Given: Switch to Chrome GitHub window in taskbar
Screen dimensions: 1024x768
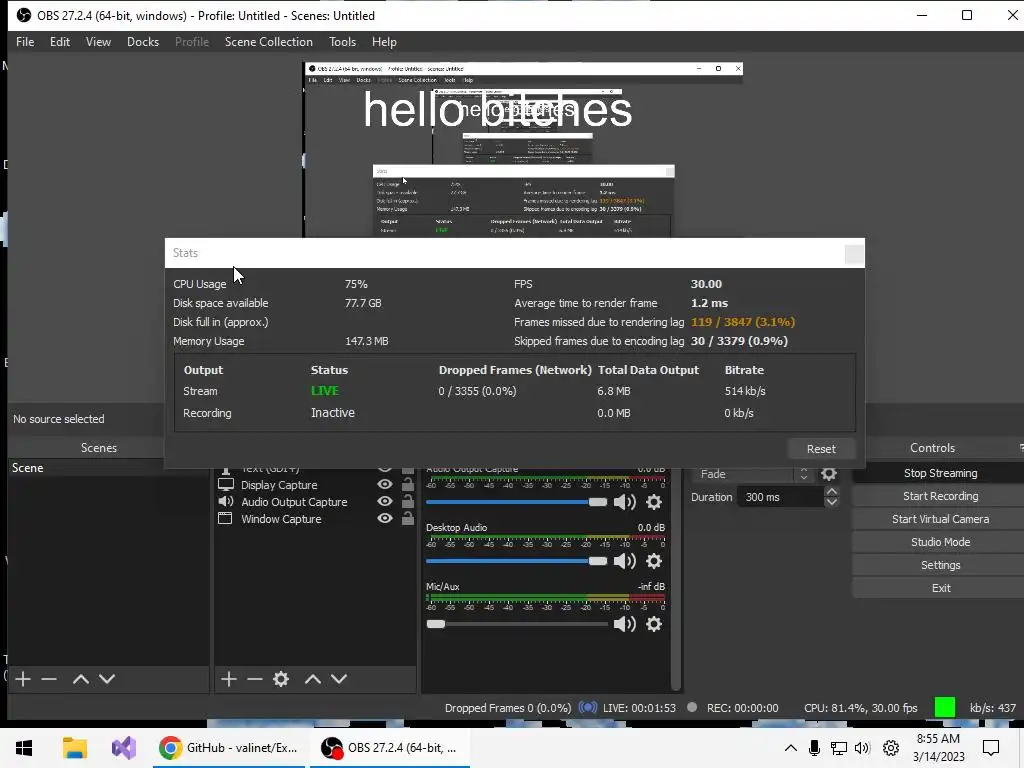Looking at the screenshot, I should 229,748.
